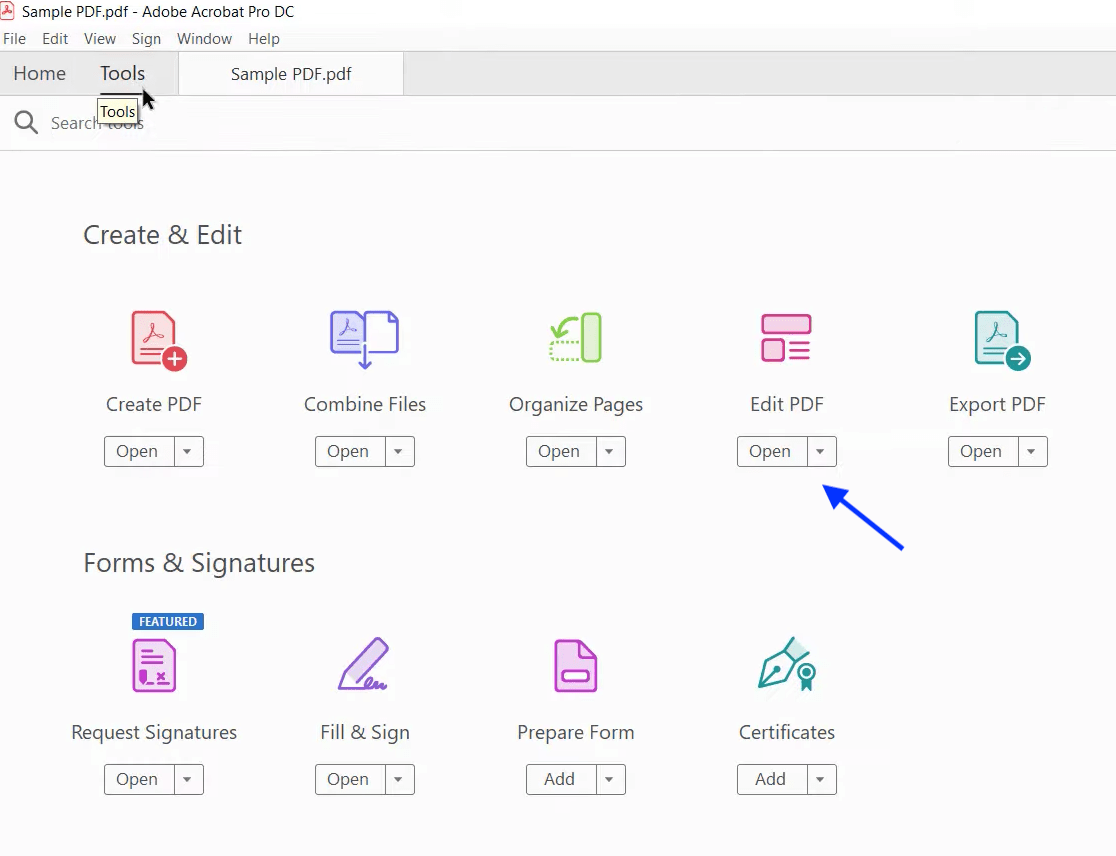
Task: Click the FEATURED badge above Request Signatures
Action: [x=168, y=621]
